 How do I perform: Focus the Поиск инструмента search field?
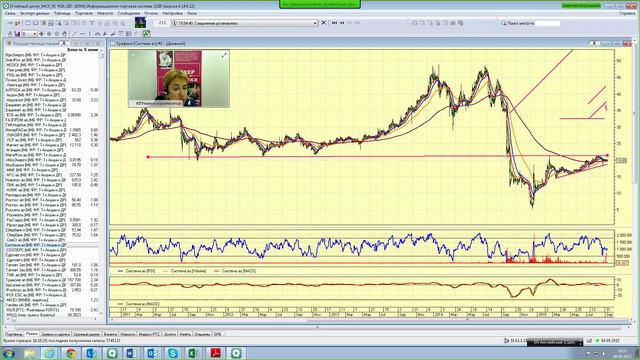click(x=547, y=23)
